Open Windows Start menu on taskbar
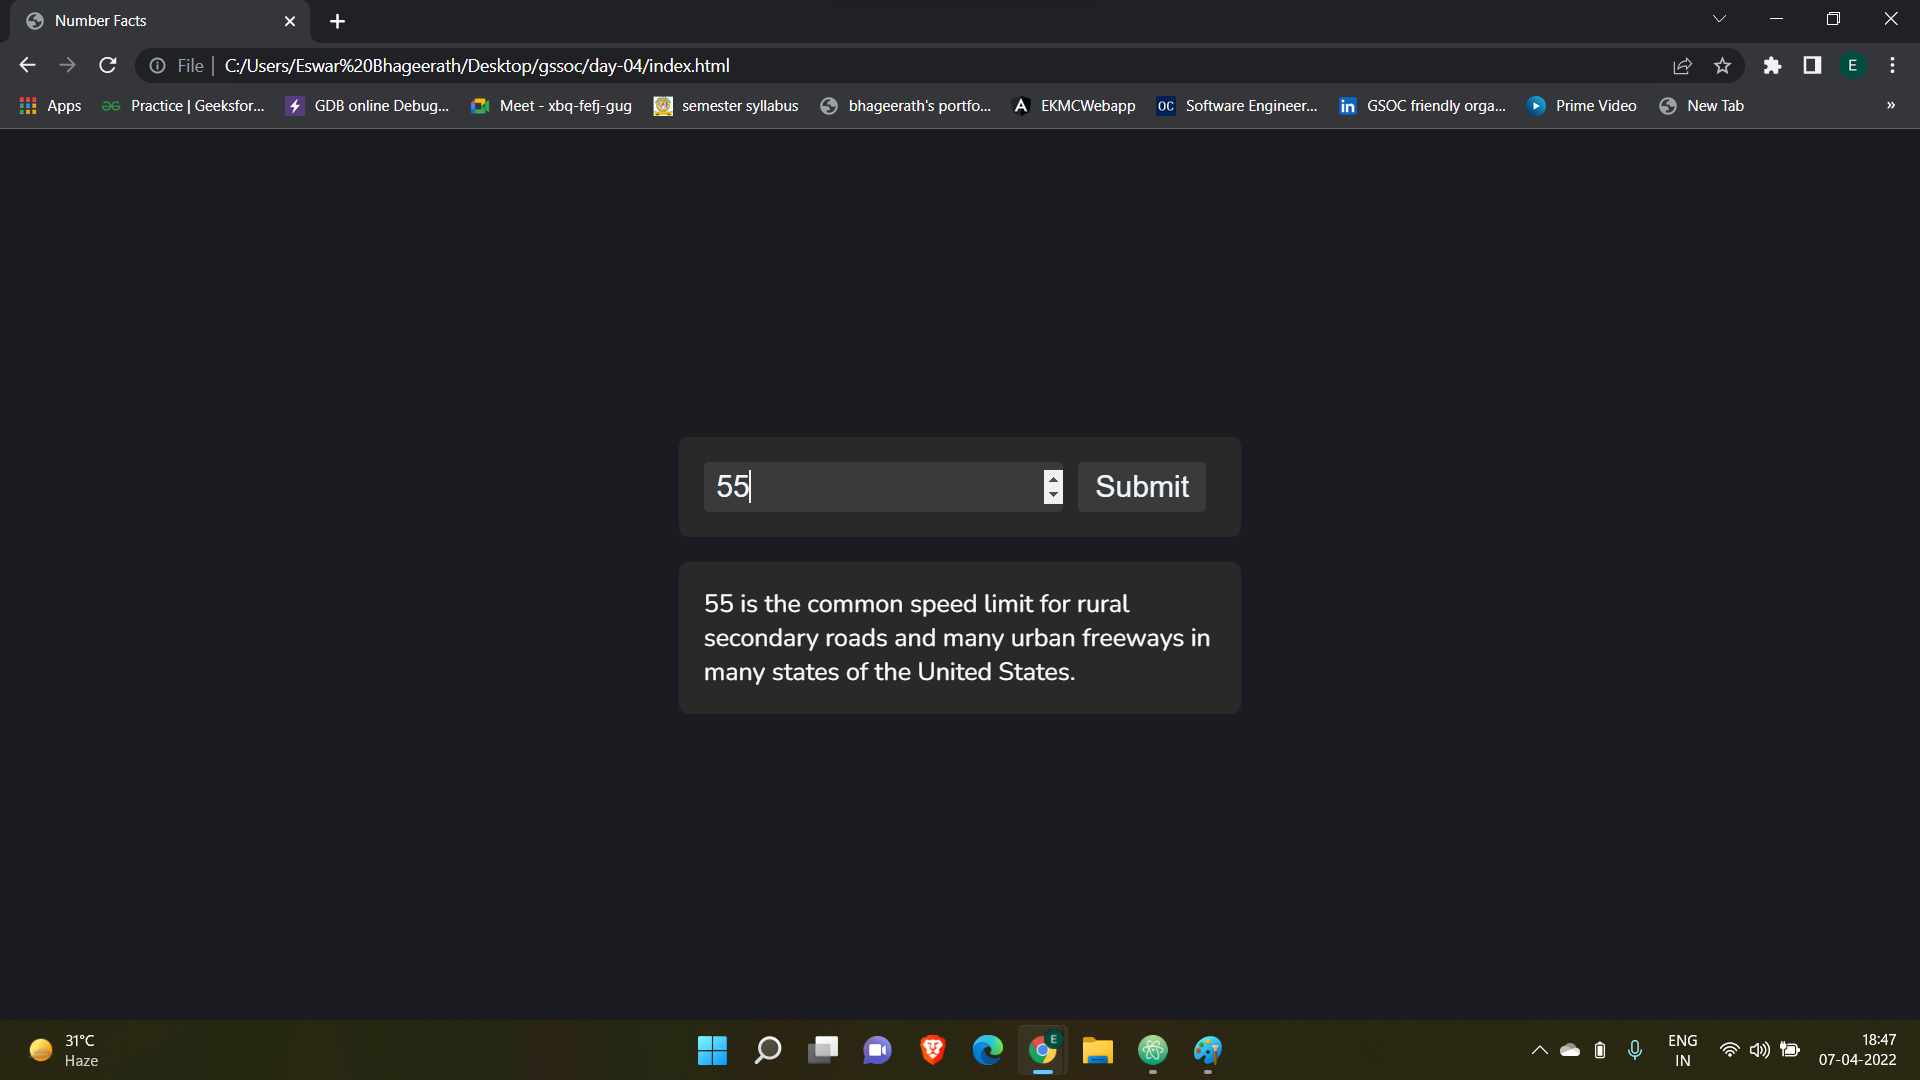Screen dimensions: 1920x1080 point(712,1050)
